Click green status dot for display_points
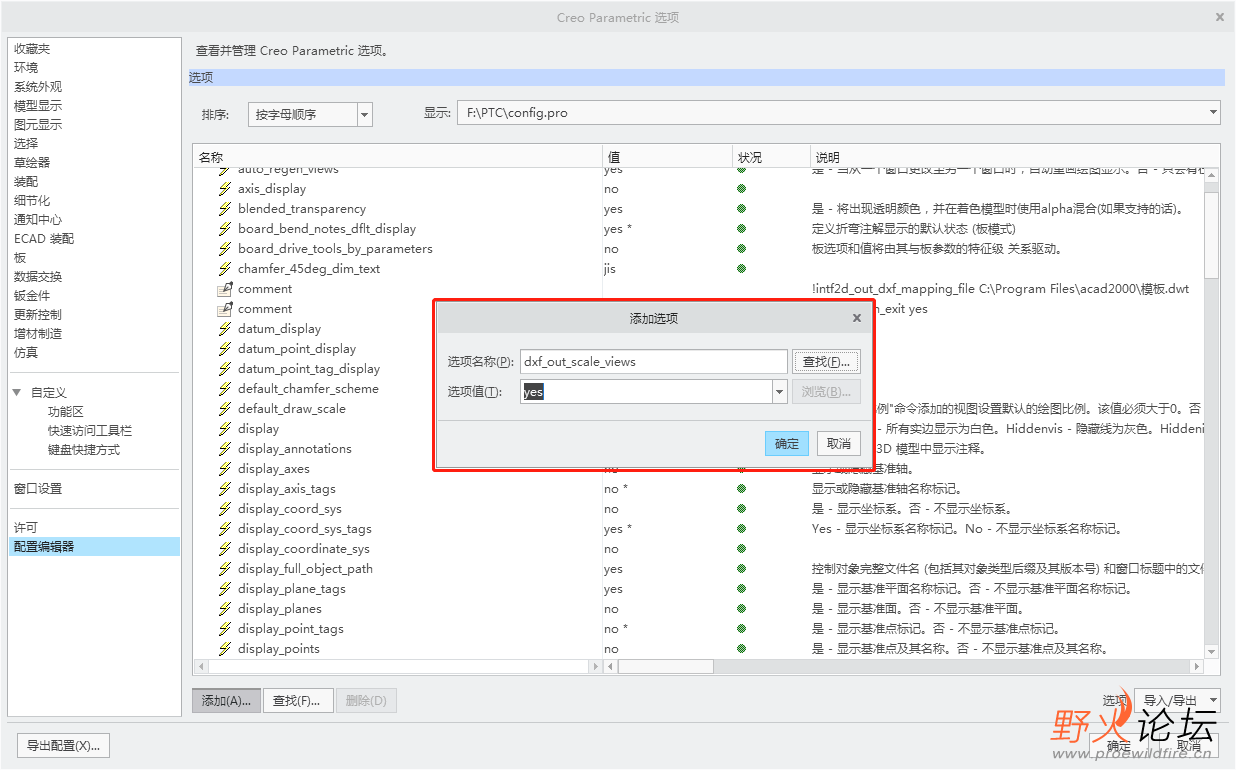Screen dimensions: 1236x770 (741, 649)
